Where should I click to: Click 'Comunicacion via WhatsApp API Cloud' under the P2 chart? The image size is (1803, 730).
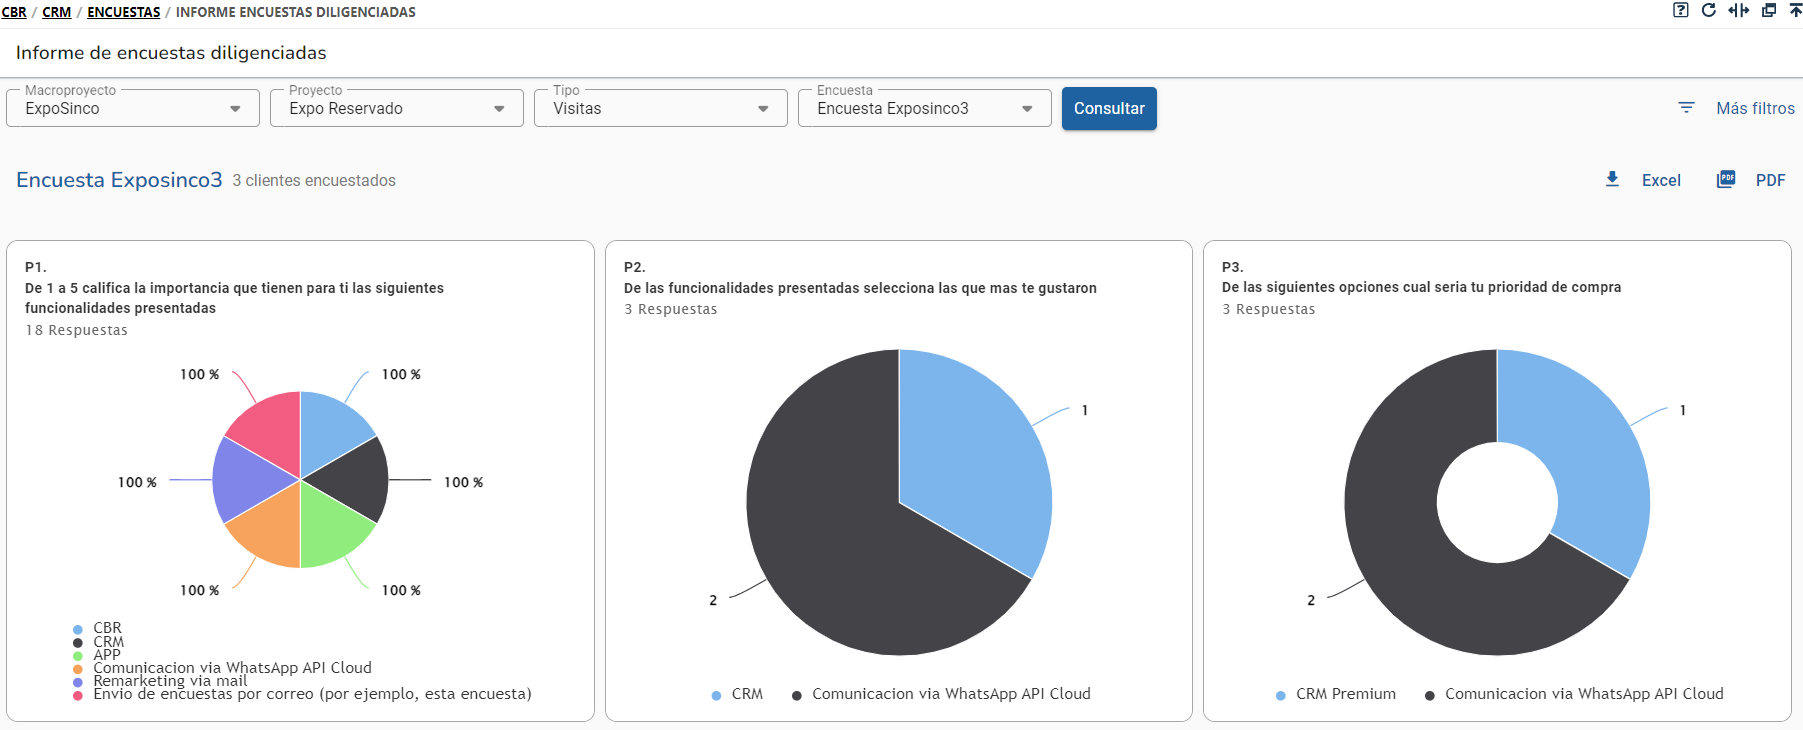[951, 694]
